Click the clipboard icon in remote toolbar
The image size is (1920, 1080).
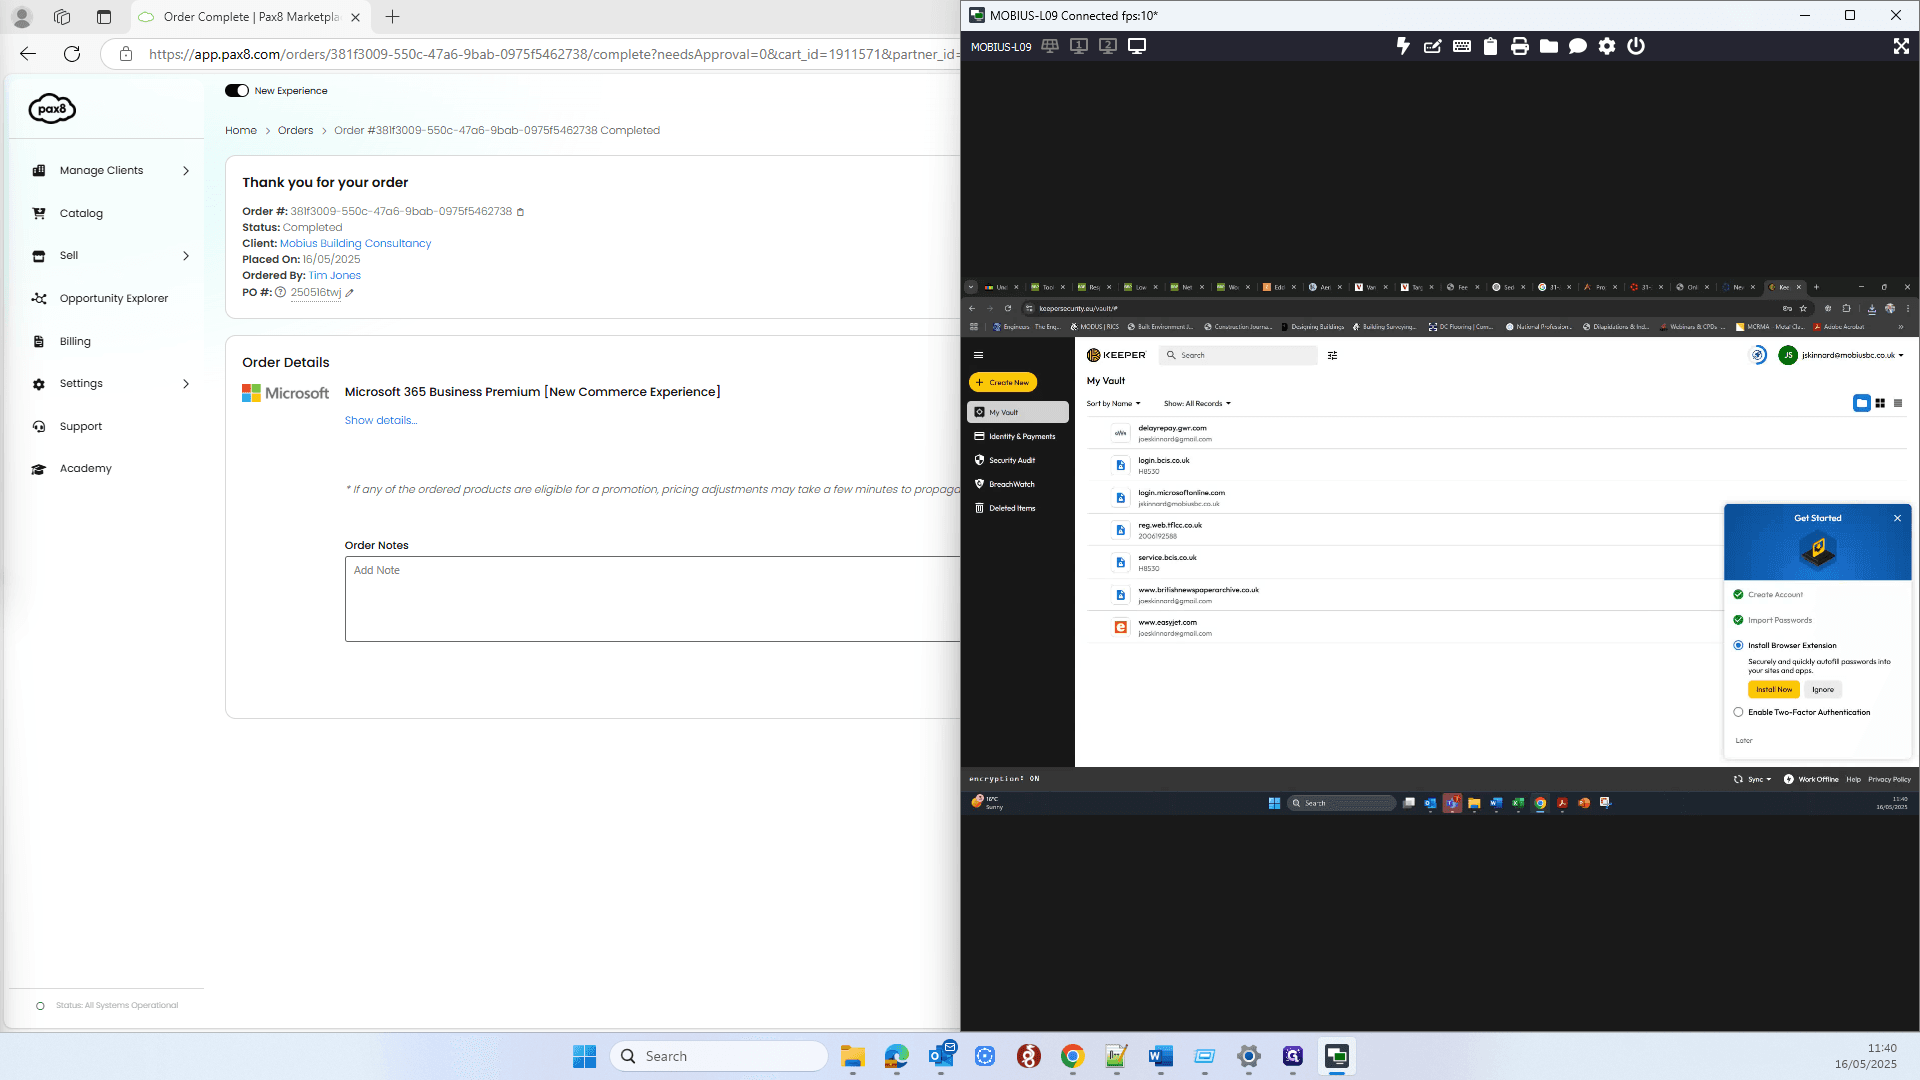pos(1490,46)
